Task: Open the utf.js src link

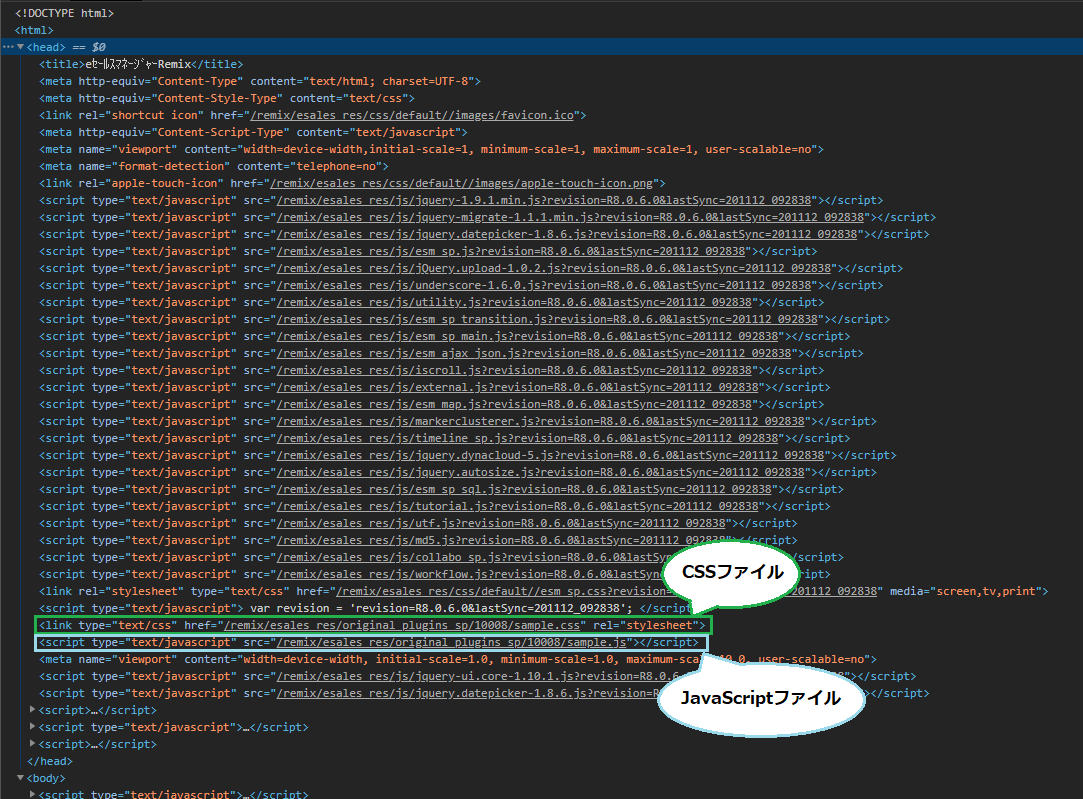Action: coord(501,523)
